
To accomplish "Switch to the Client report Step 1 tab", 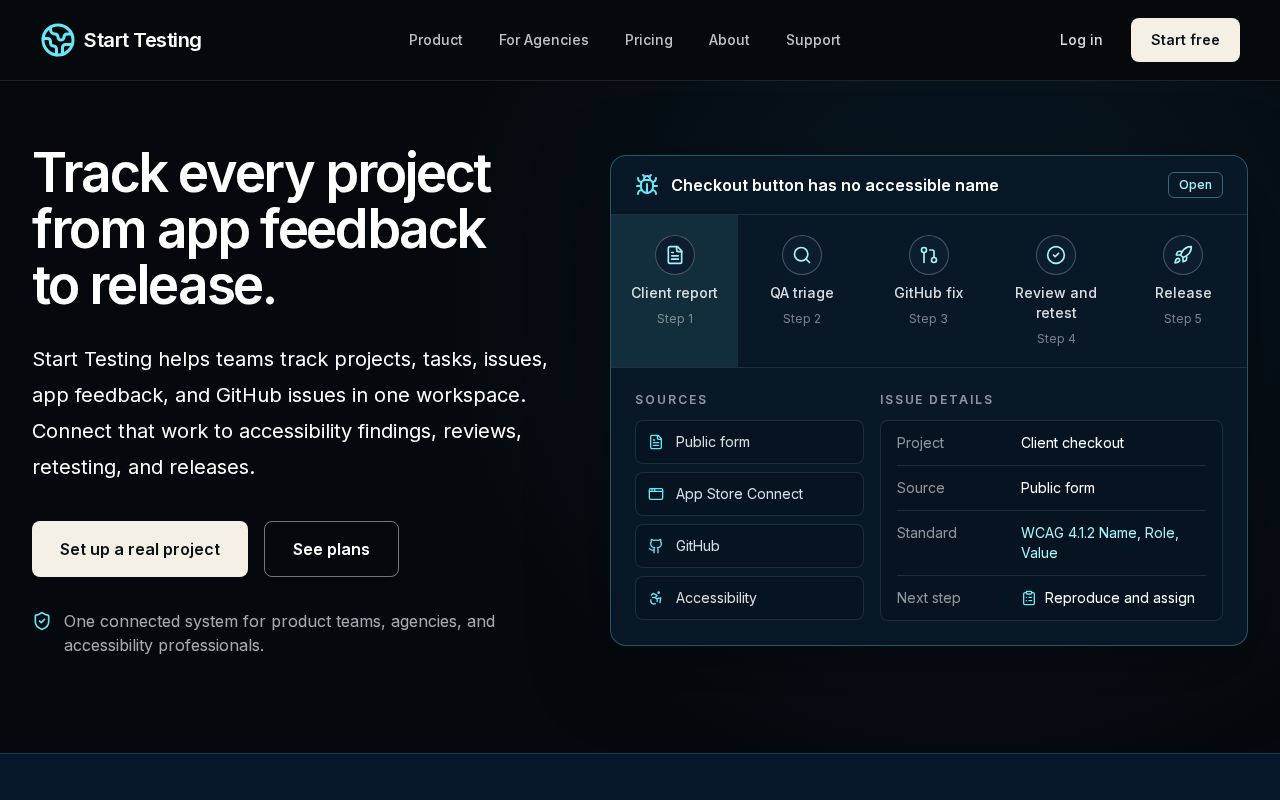I will [x=675, y=291].
